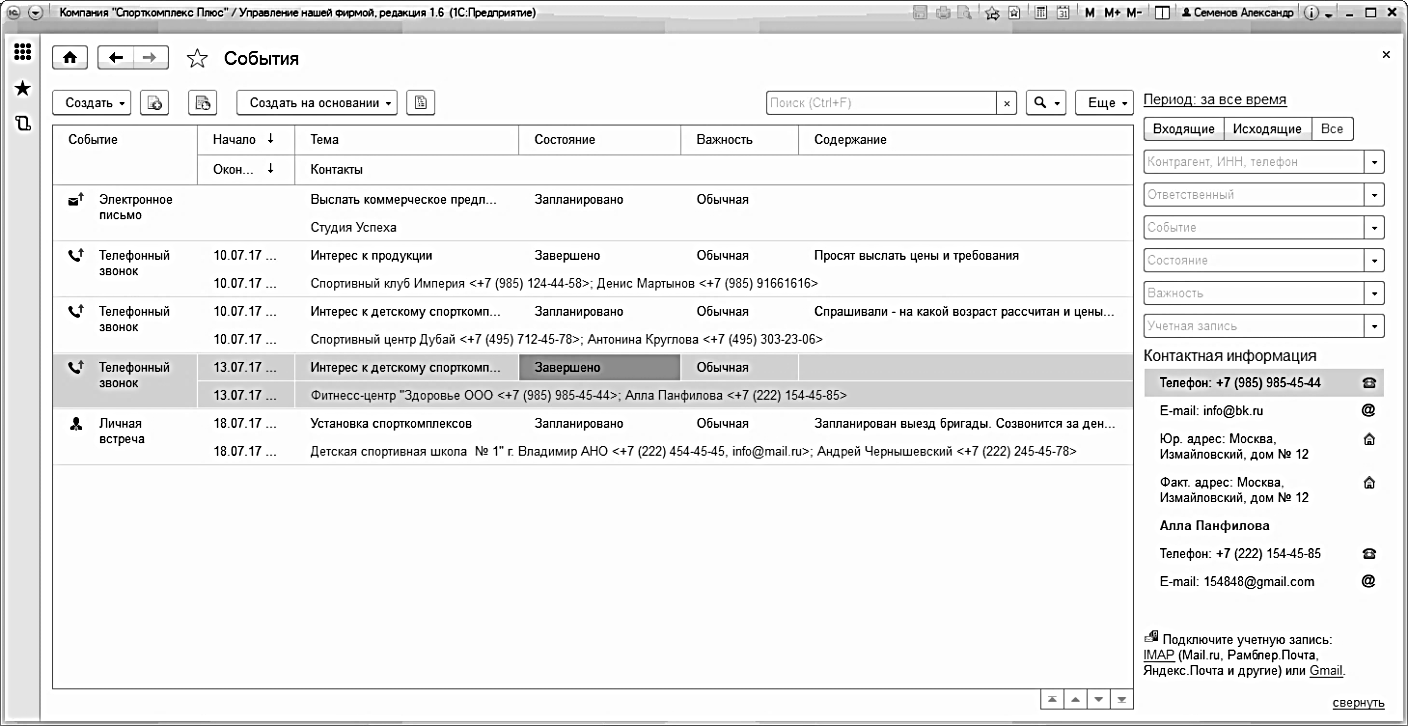Click the highlighted Завершено status cell

coord(600,367)
